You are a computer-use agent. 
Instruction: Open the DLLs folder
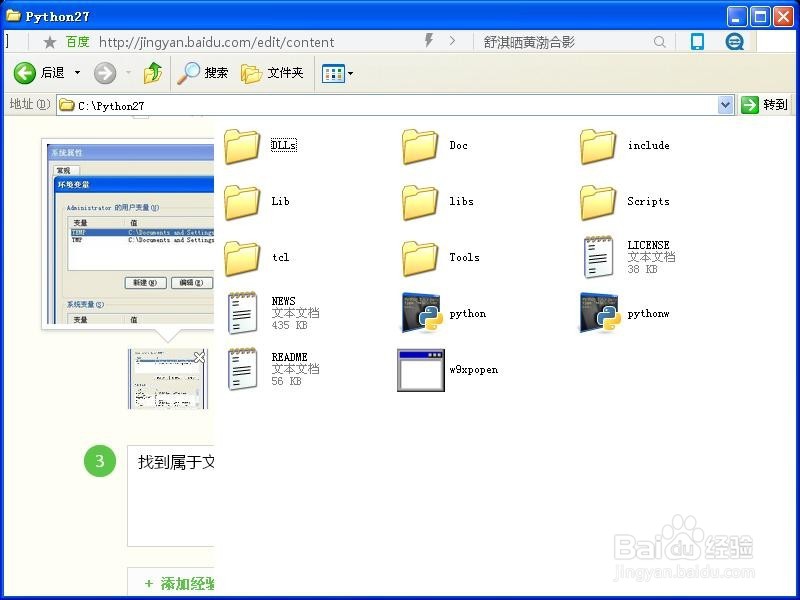(x=244, y=145)
